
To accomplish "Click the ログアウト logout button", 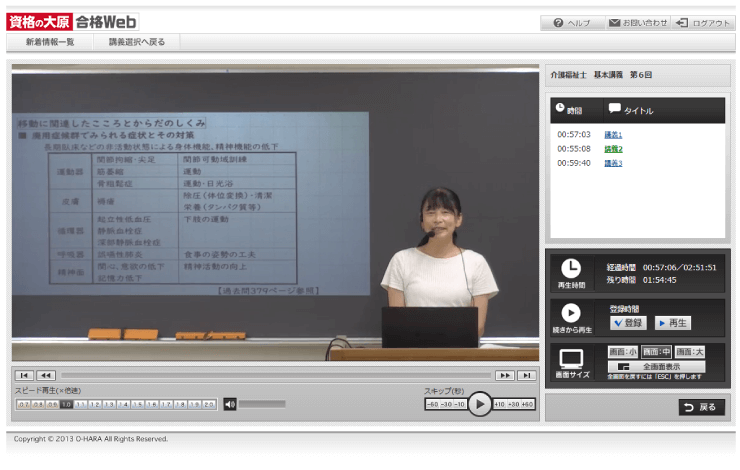I will 703,22.
